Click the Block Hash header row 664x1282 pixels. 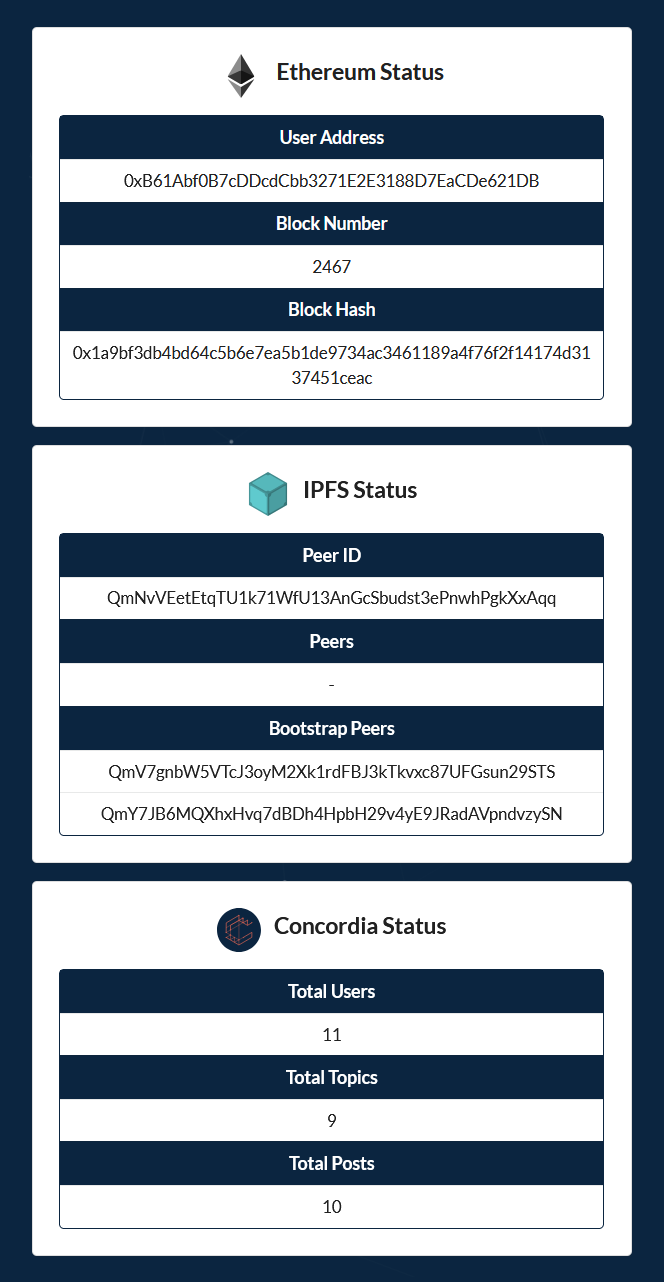(x=332, y=310)
